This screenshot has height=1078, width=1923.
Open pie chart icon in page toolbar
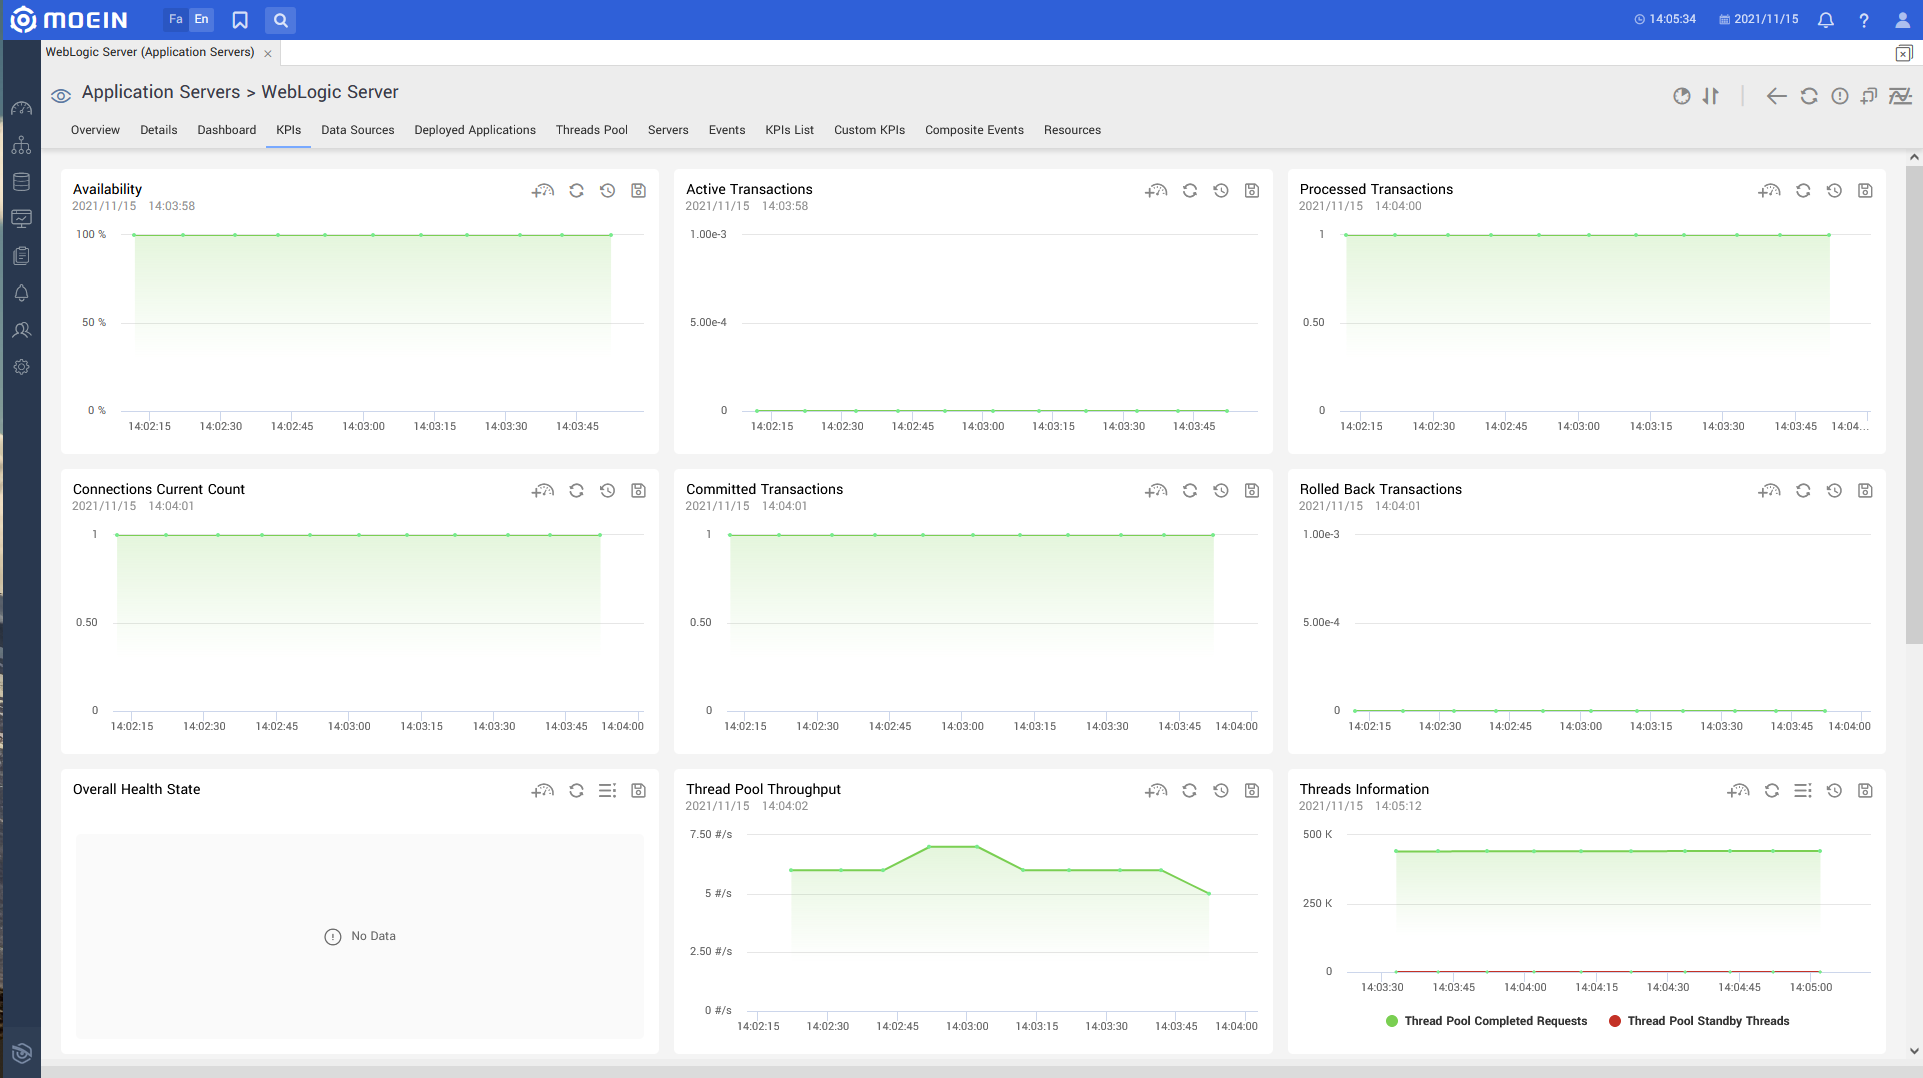click(1682, 96)
